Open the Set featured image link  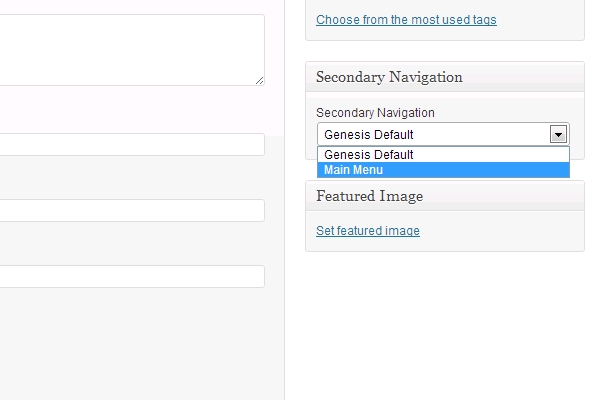[368, 231]
